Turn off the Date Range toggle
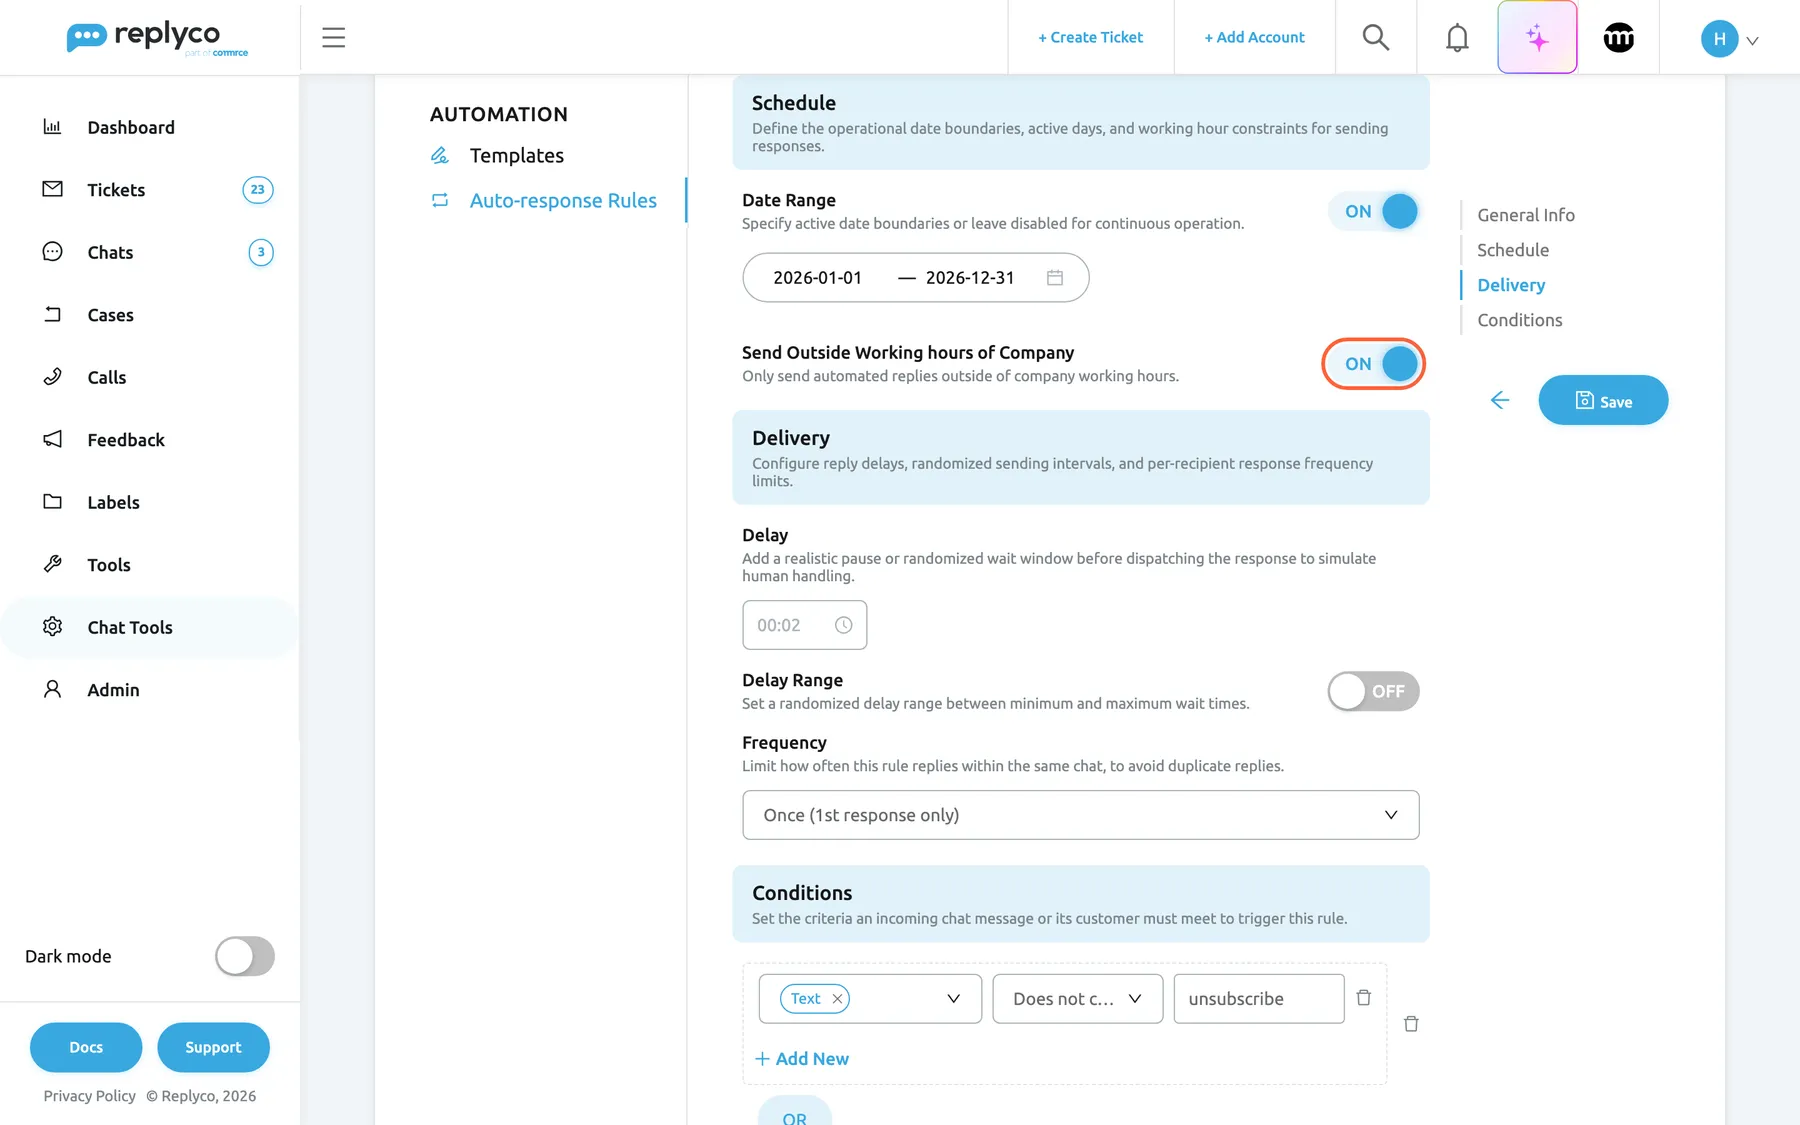Image resolution: width=1800 pixels, height=1125 pixels. click(1373, 211)
